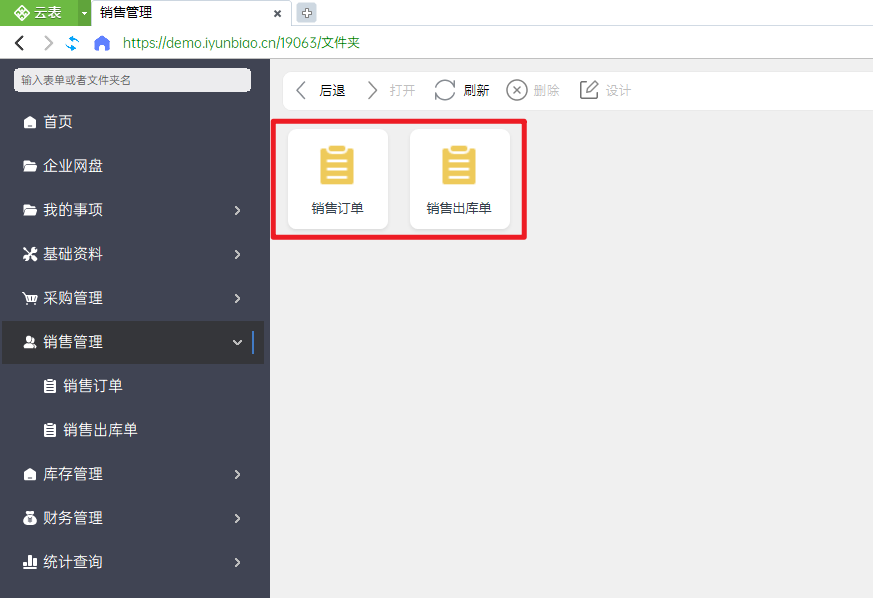Reload page with blue refresh icon
Viewport: 873px width, 598px height.
click(72, 43)
